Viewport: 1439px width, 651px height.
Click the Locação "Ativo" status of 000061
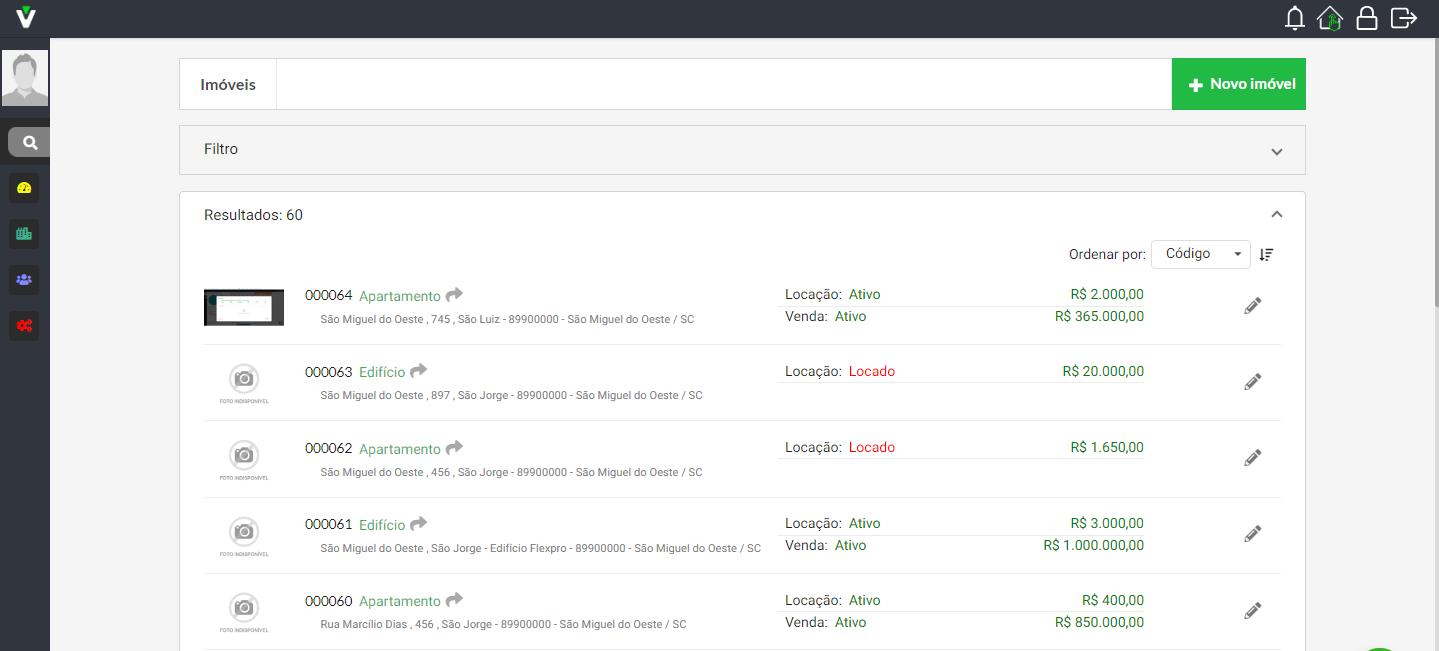pos(865,523)
